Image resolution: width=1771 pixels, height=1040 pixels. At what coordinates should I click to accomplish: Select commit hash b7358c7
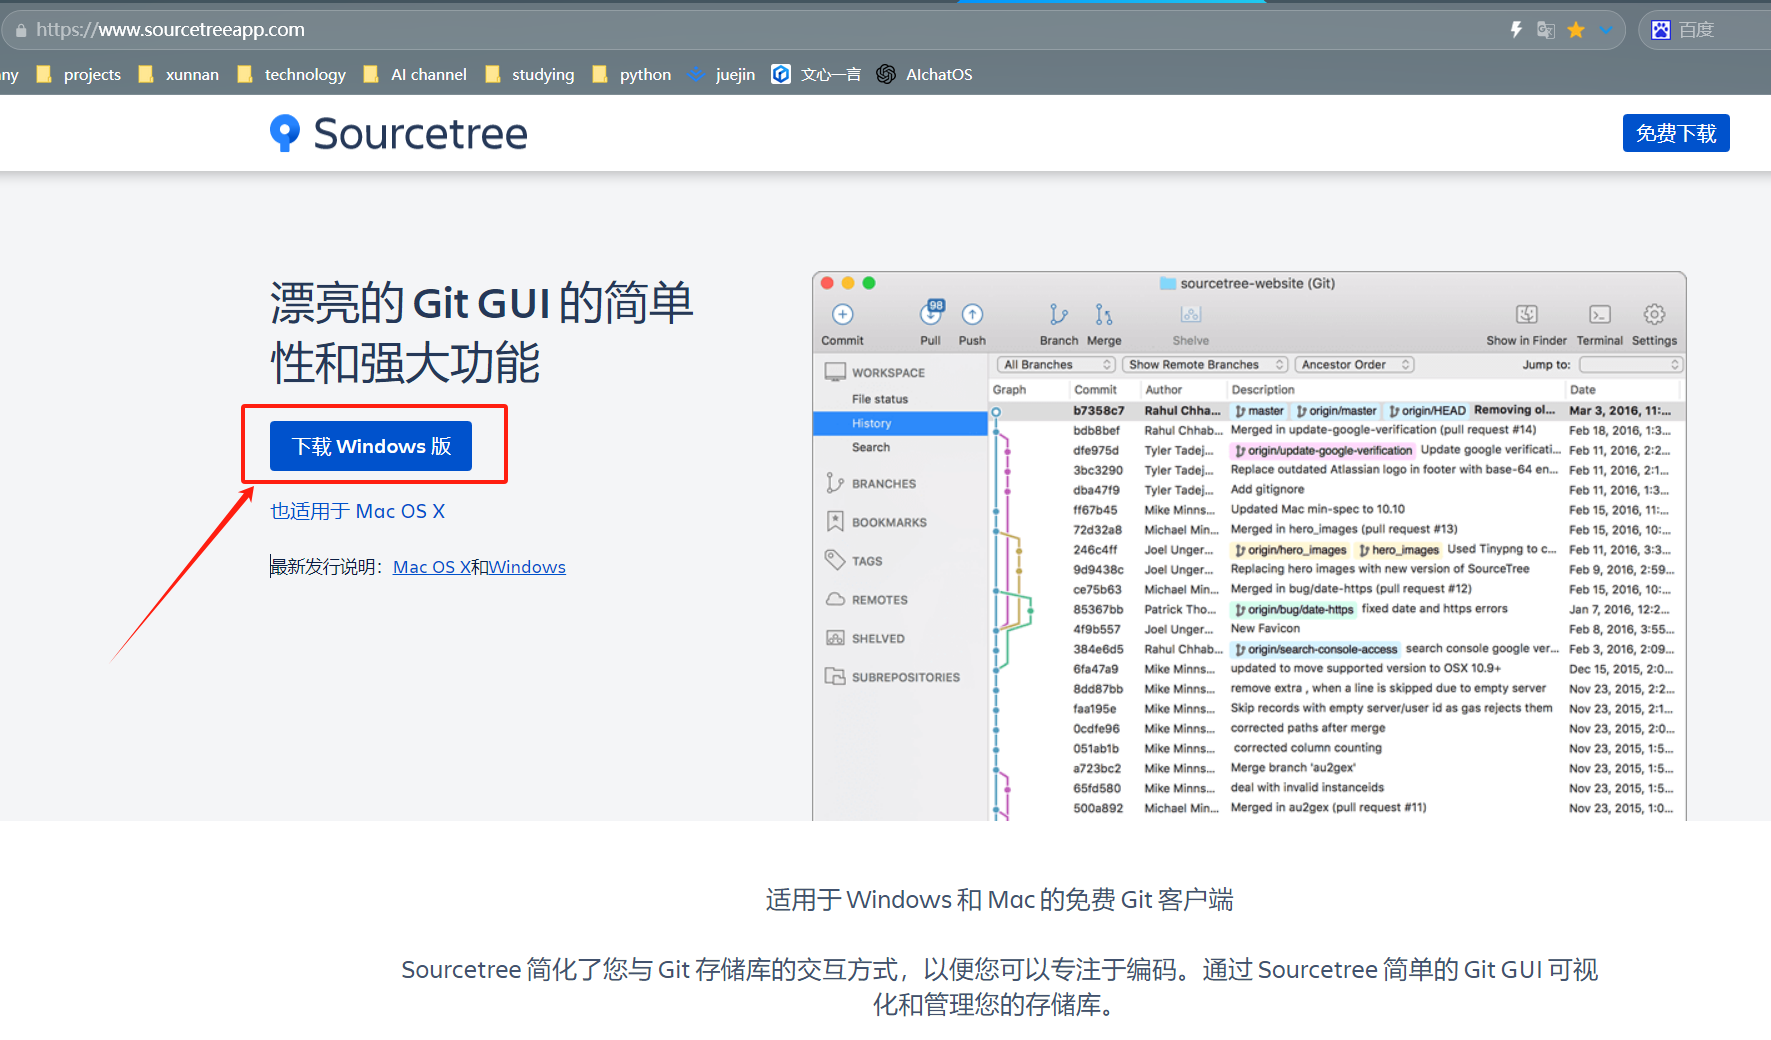[1098, 411]
